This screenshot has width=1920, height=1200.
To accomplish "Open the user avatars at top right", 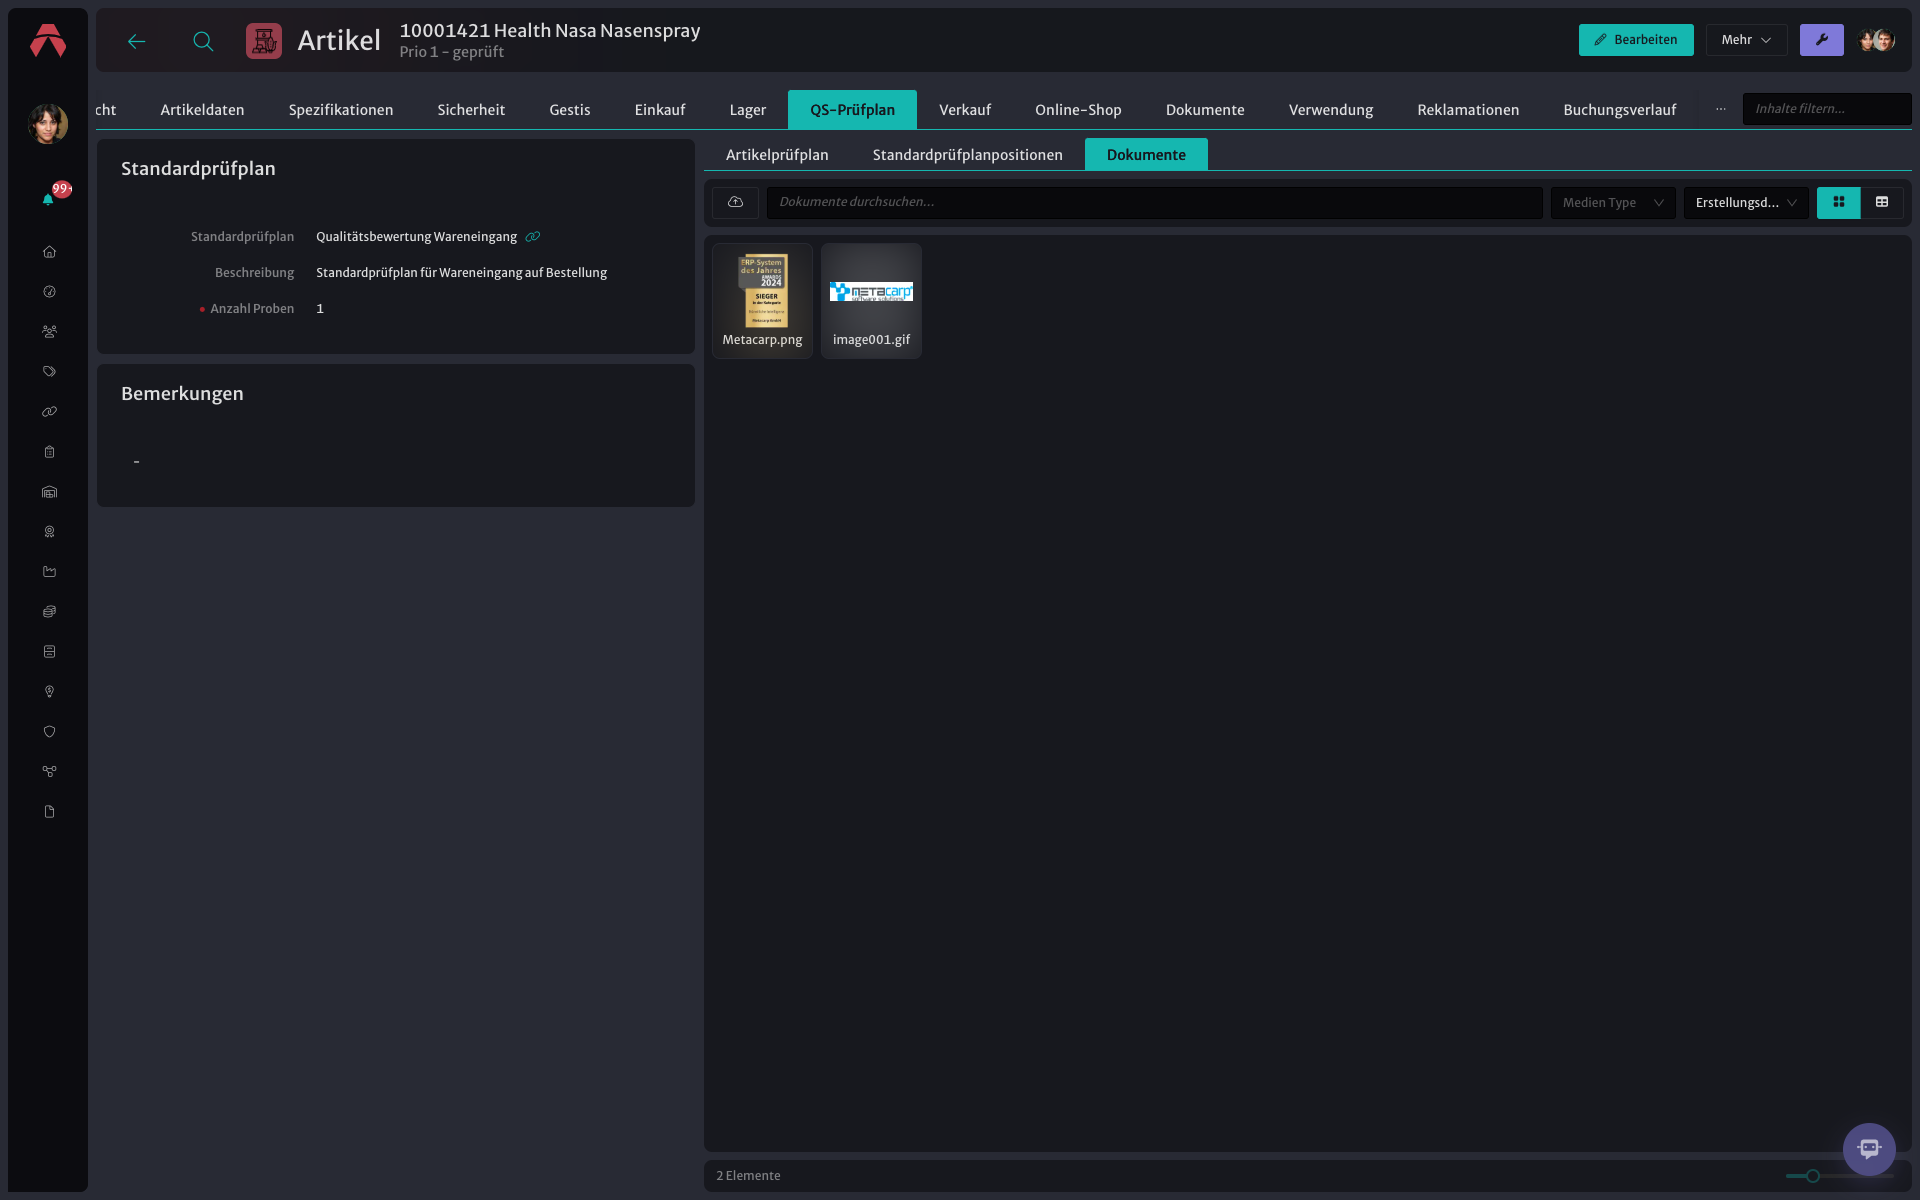I will [x=1876, y=40].
